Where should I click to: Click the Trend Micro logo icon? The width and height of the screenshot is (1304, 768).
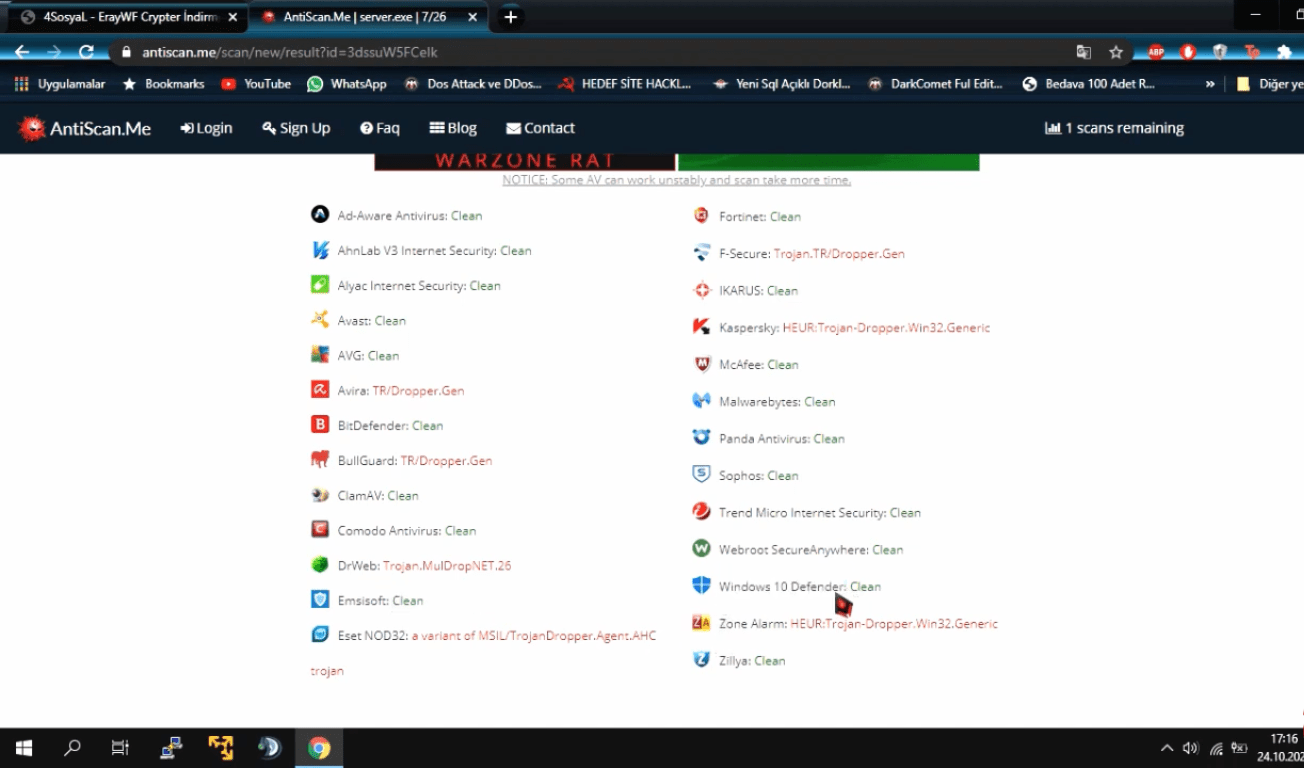click(x=701, y=512)
